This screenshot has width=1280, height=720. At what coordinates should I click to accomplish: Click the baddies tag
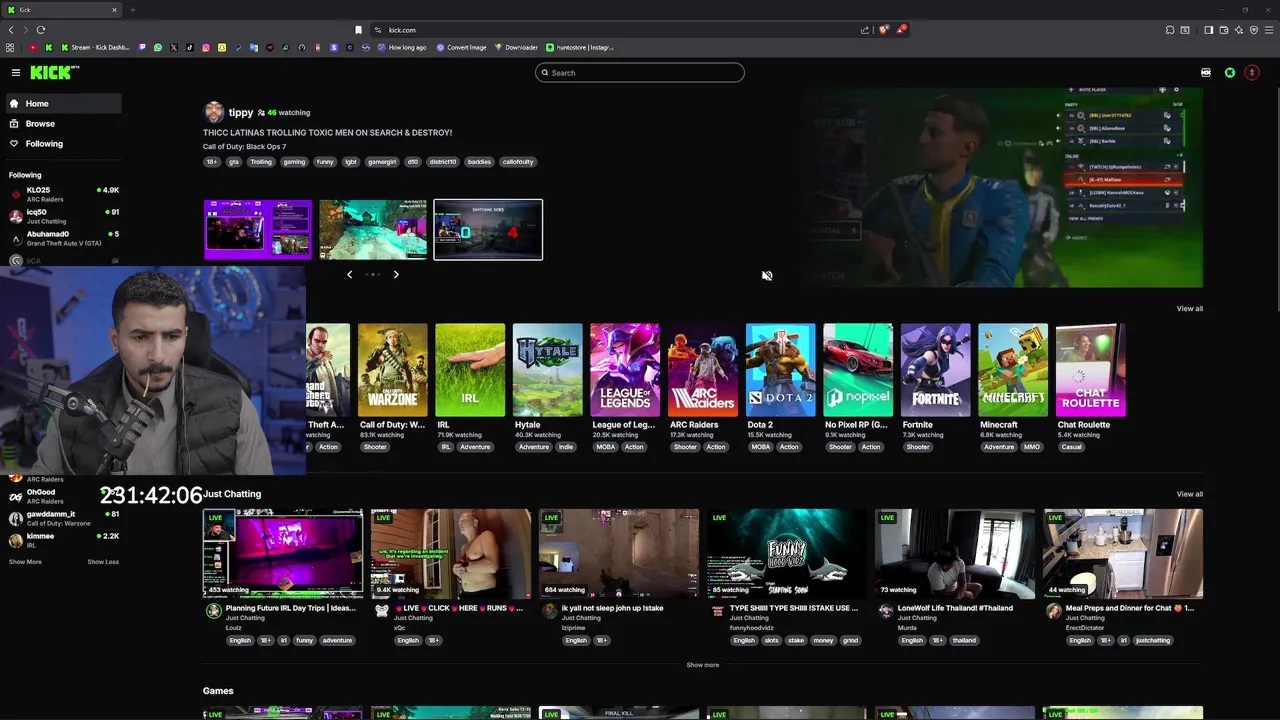pyautogui.click(x=479, y=162)
